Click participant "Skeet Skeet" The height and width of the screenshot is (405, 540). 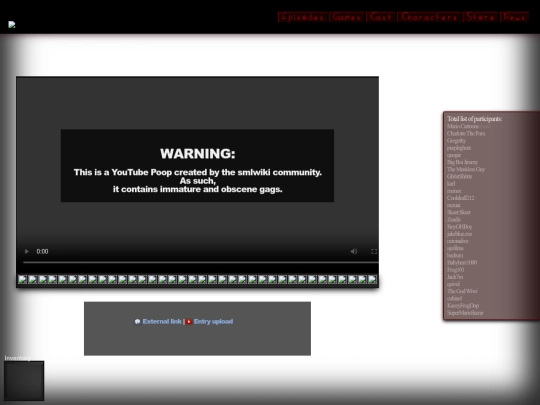click(x=458, y=212)
